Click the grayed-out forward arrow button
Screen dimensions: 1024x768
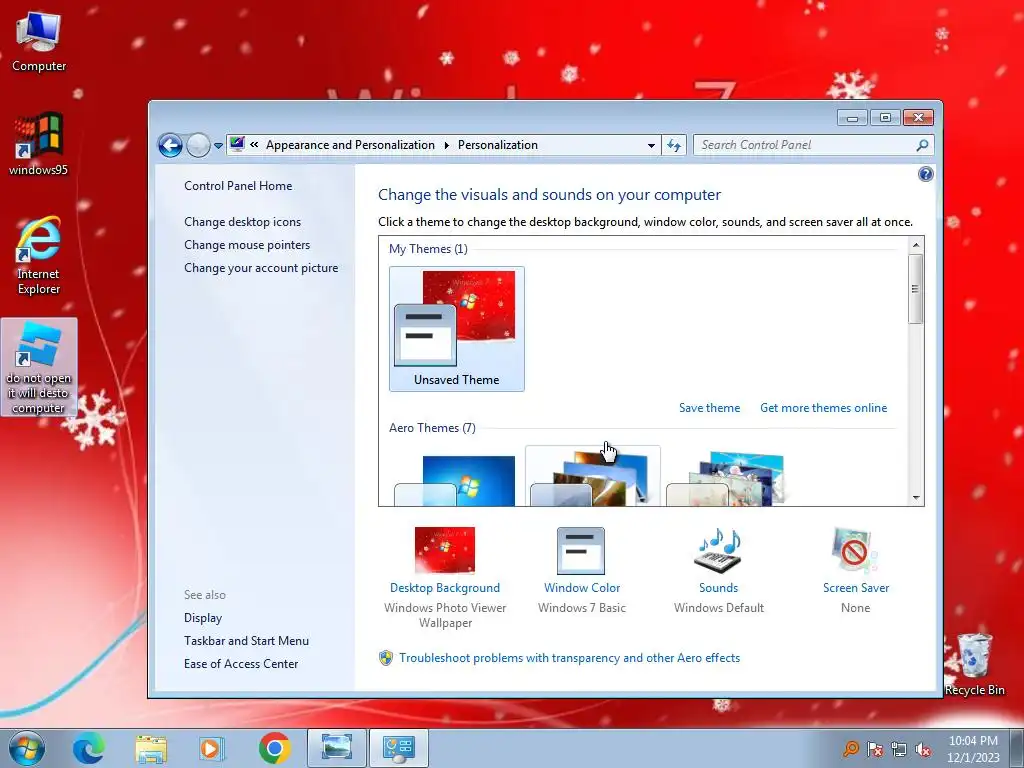[198, 145]
